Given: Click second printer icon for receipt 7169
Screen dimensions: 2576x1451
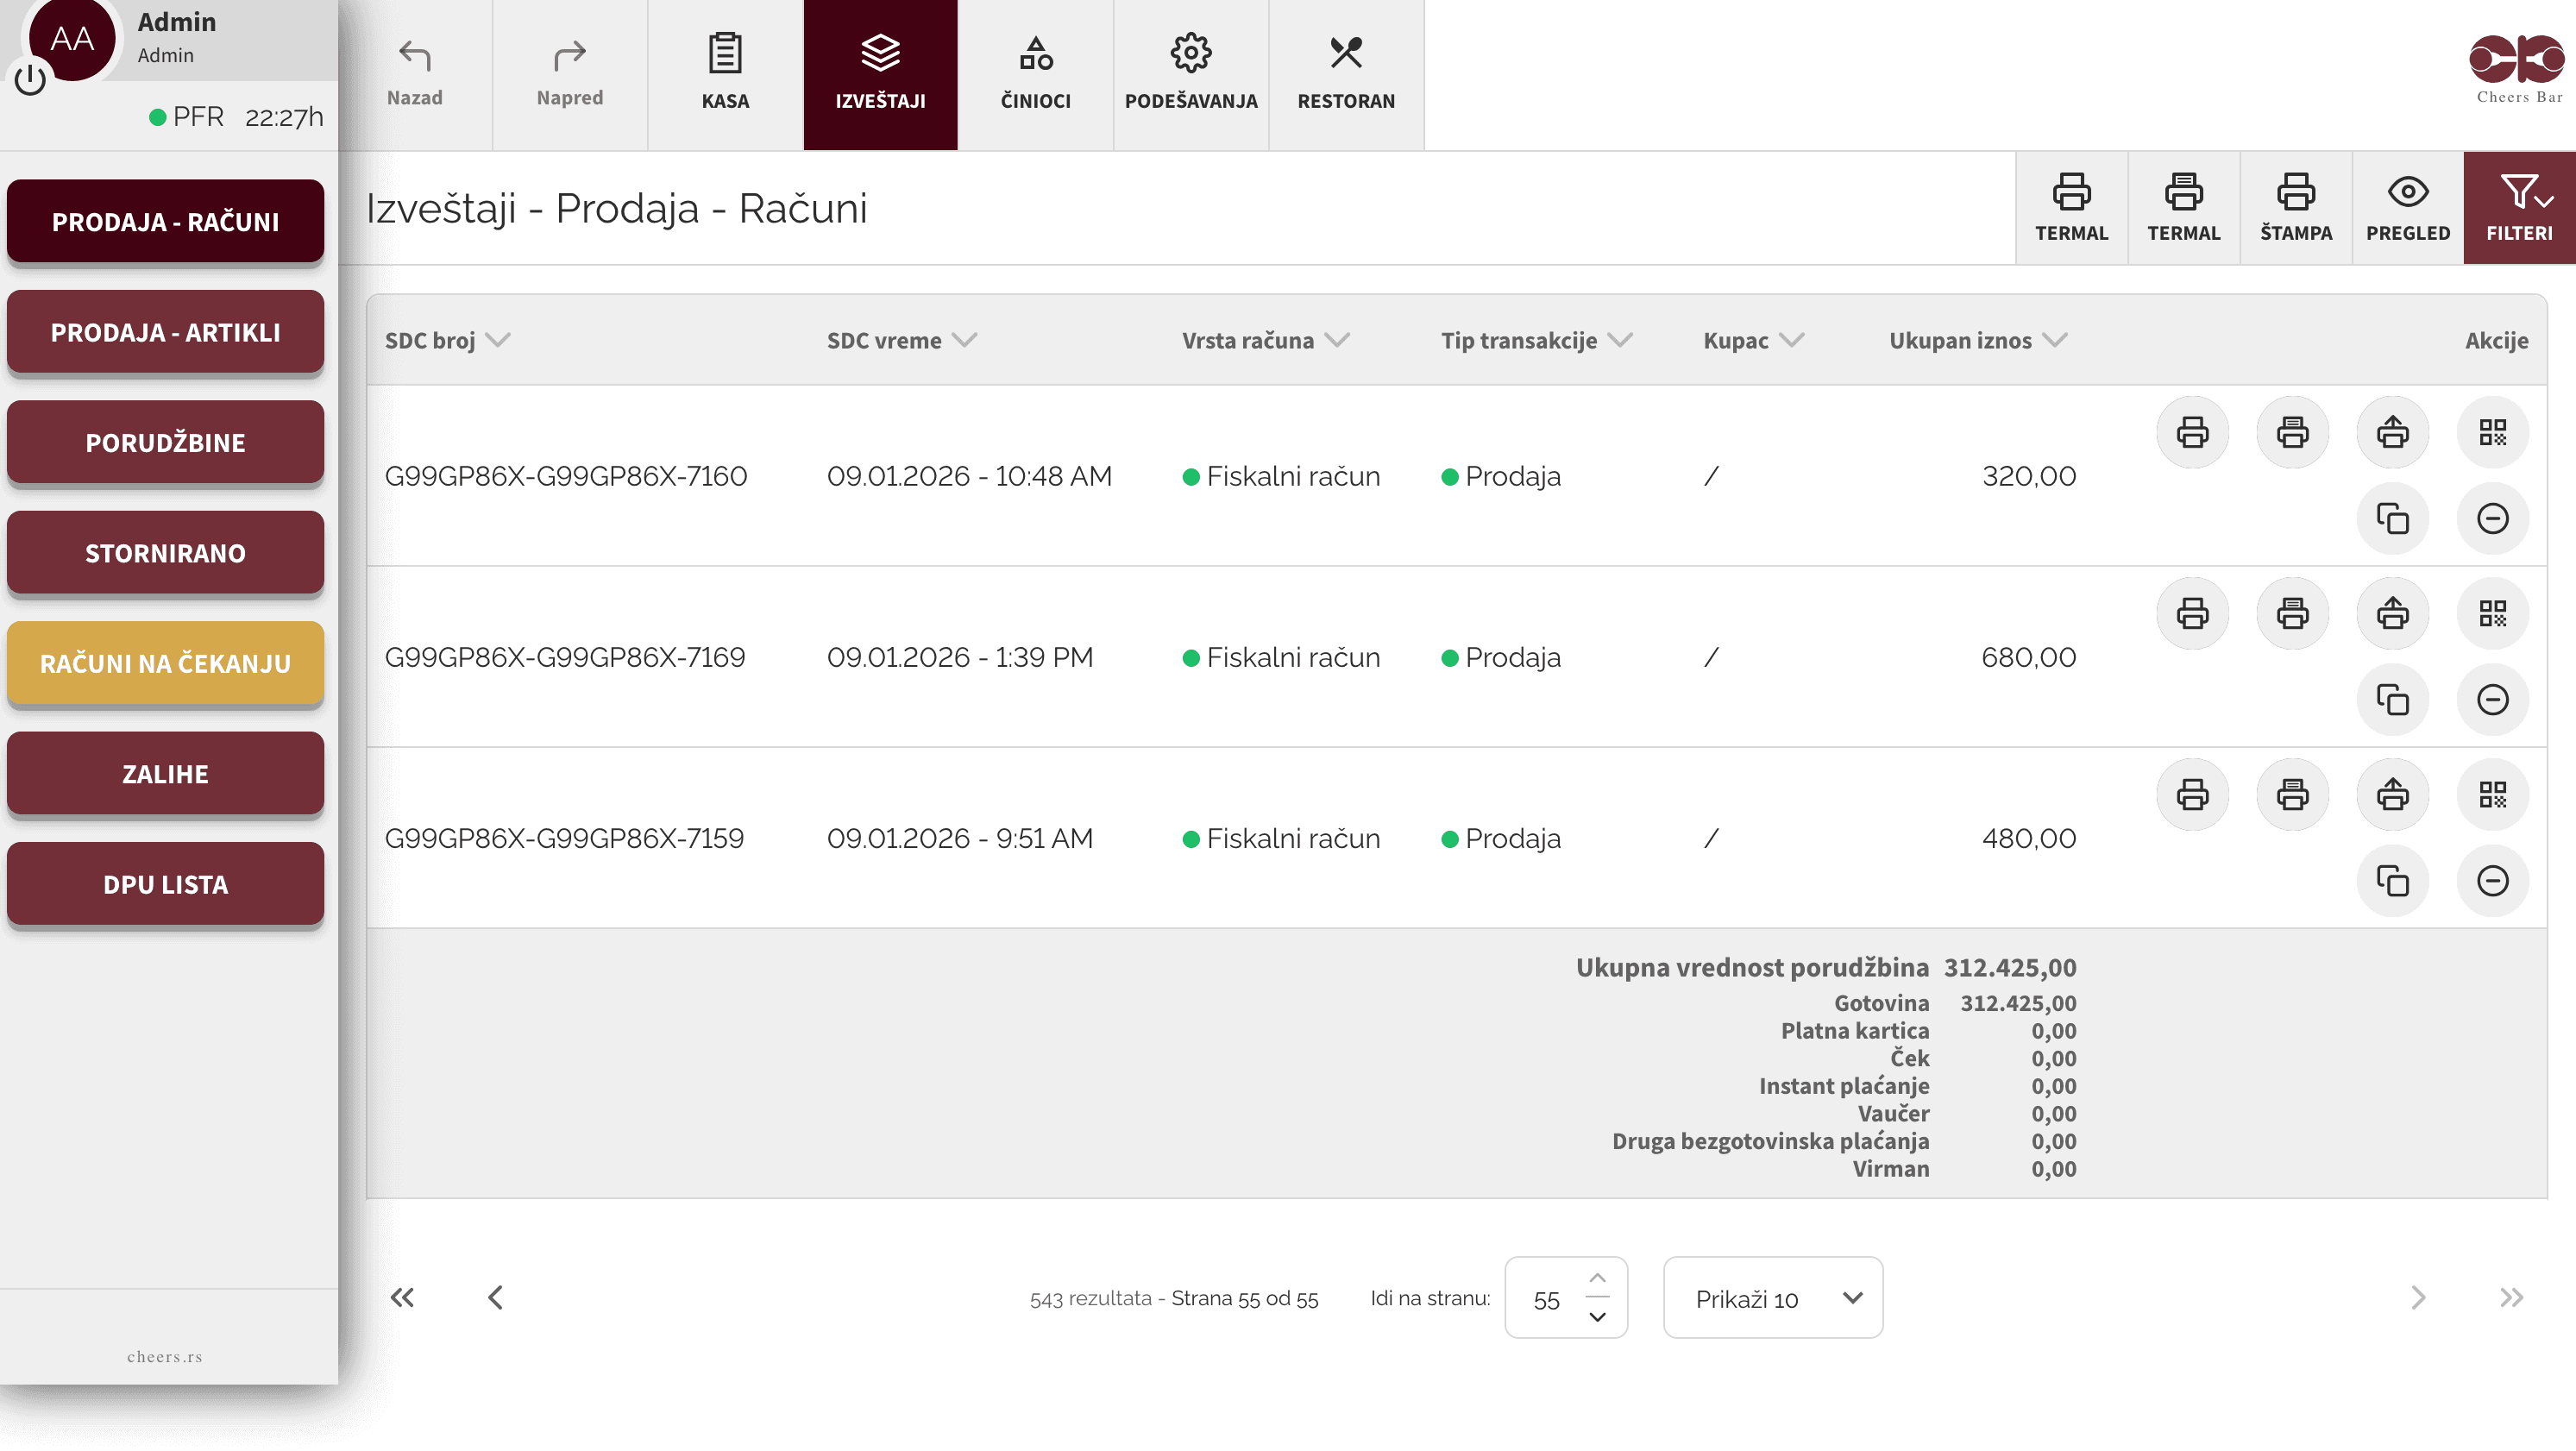Looking at the screenshot, I should point(2292,613).
